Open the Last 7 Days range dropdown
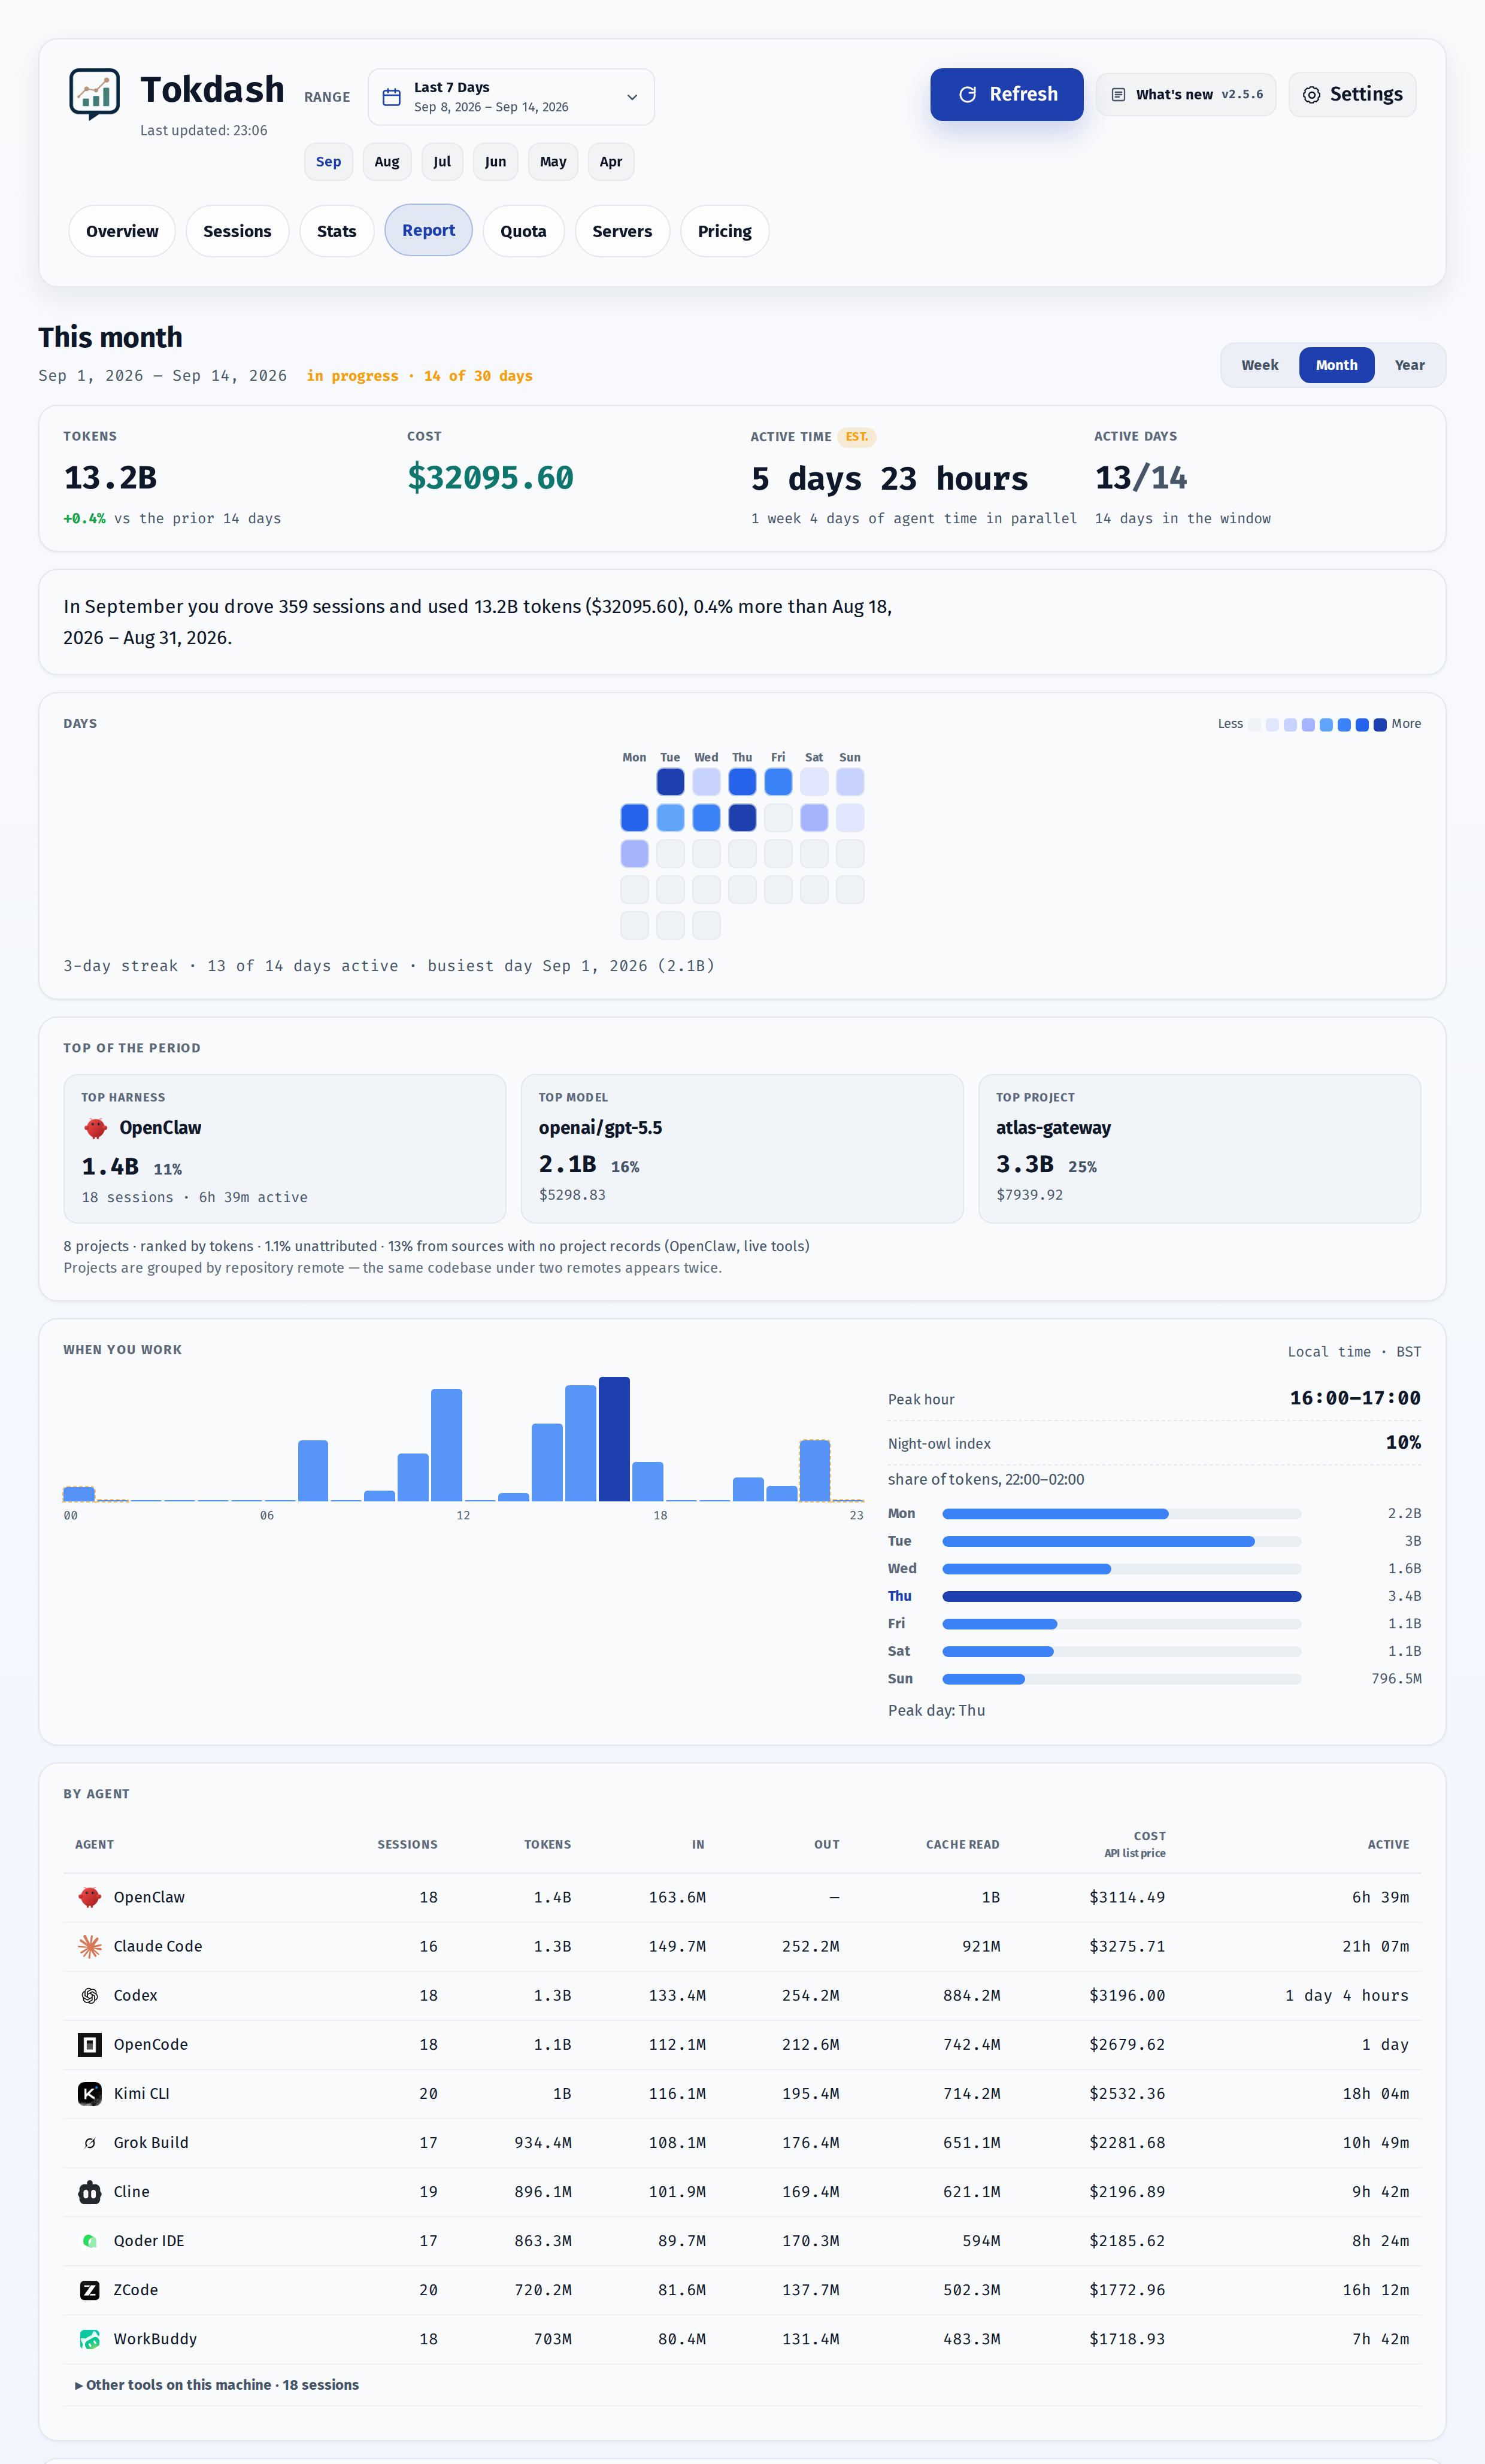 [511, 97]
